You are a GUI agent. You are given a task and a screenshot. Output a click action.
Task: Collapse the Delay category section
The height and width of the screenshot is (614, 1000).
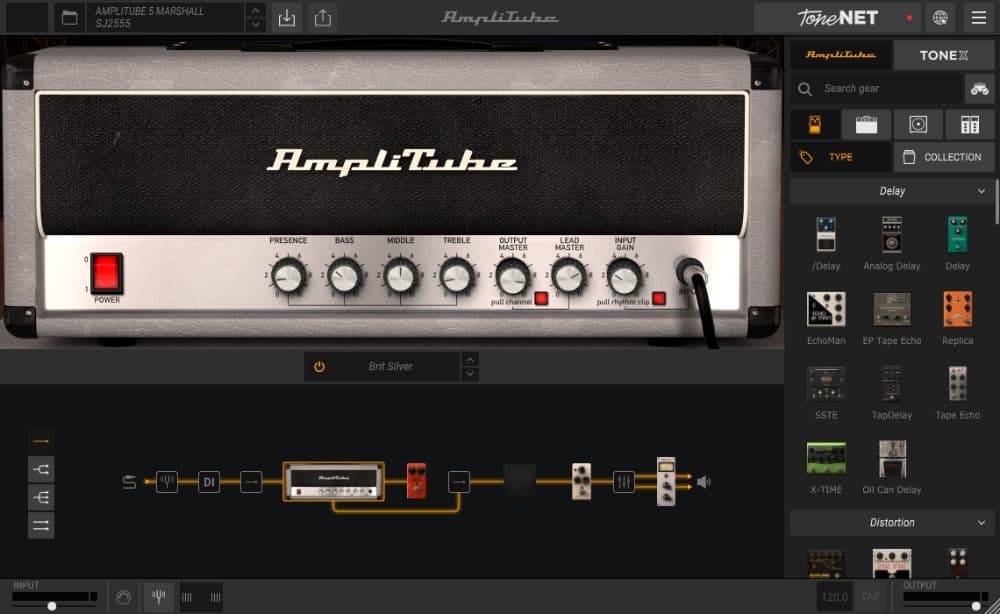[x=892, y=191]
